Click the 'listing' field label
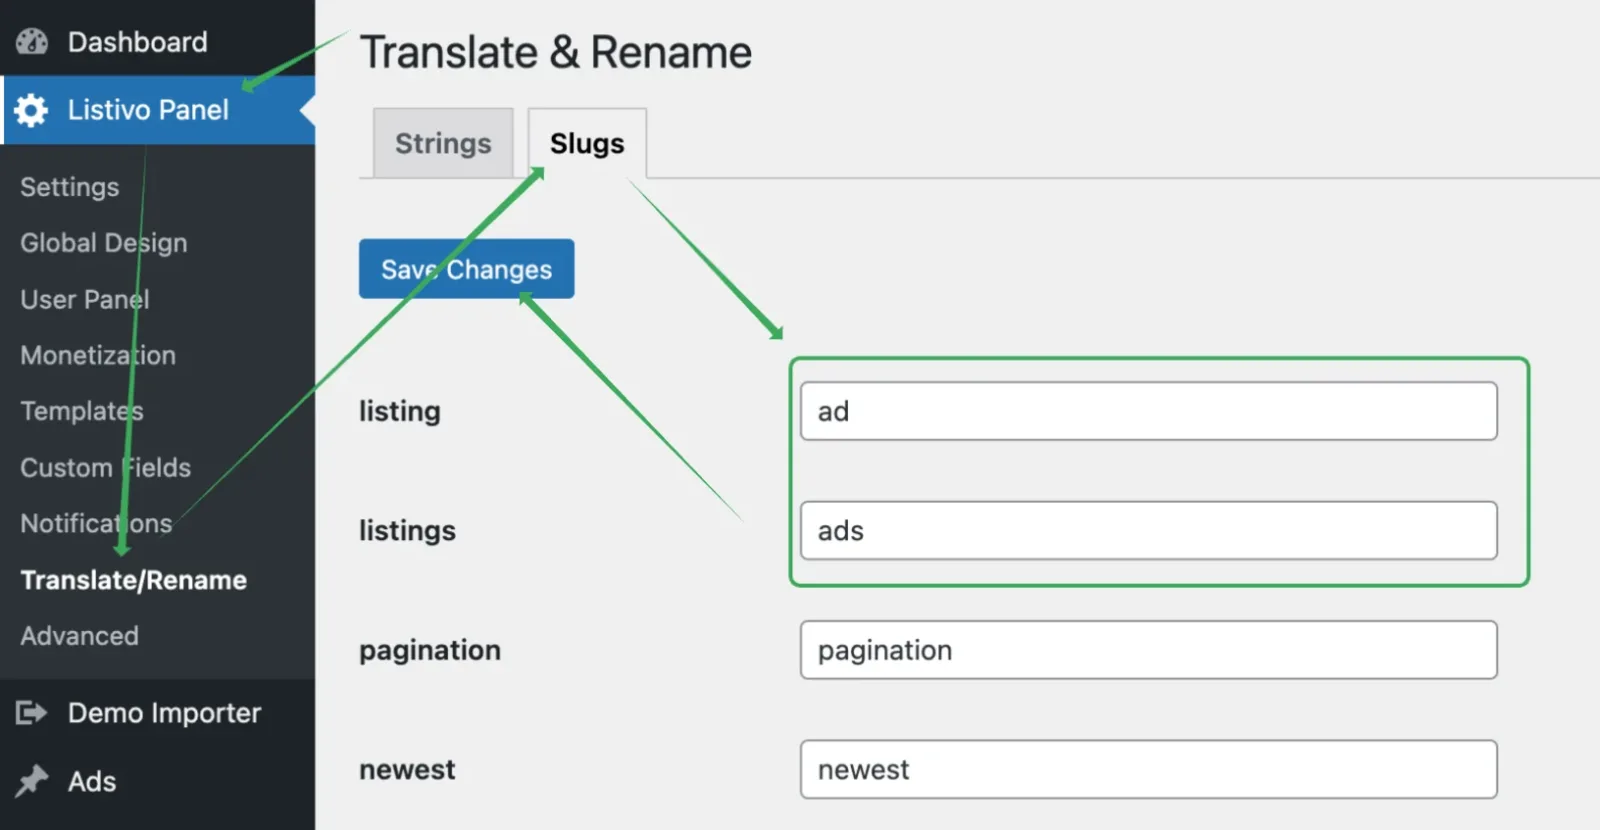The height and width of the screenshot is (830, 1600). [400, 411]
